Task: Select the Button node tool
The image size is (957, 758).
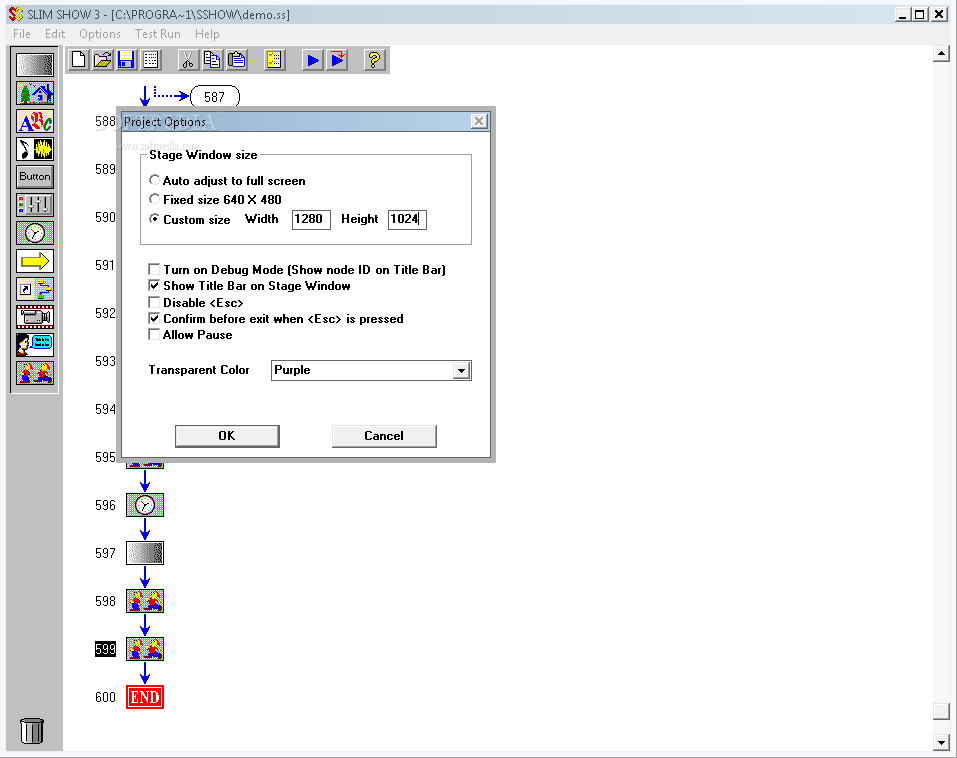Action: (35, 177)
